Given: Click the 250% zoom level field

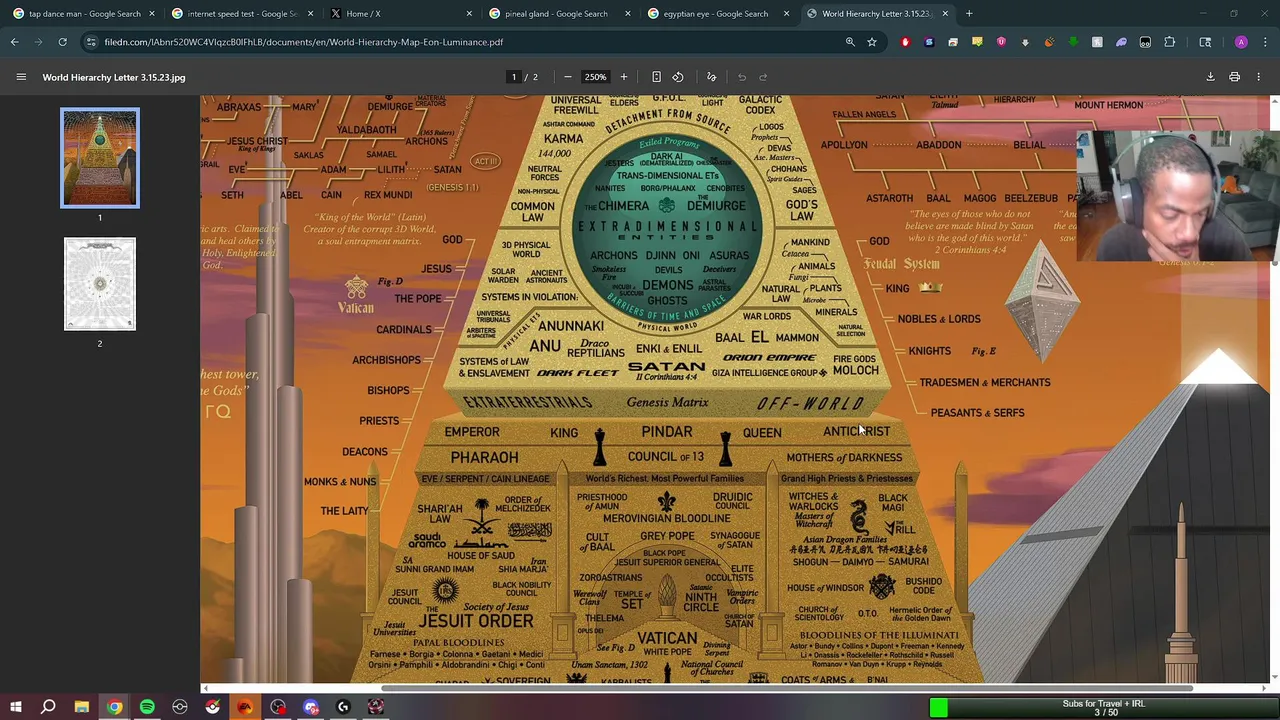Looking at the screenshot, I should [595, 77].
